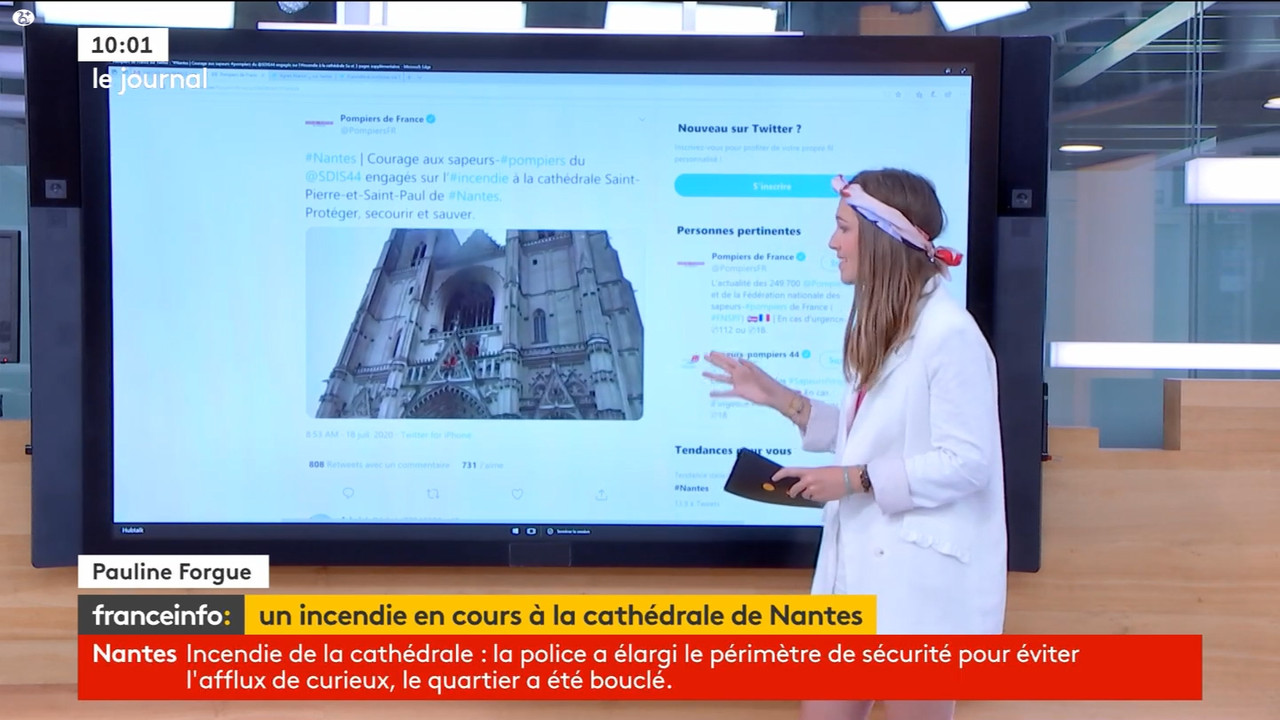The width and height of the screenshot is (1280, 720).
Task: Open Pompiers de France under Personnes pertinentes
Action: click(x=752, y=256)
